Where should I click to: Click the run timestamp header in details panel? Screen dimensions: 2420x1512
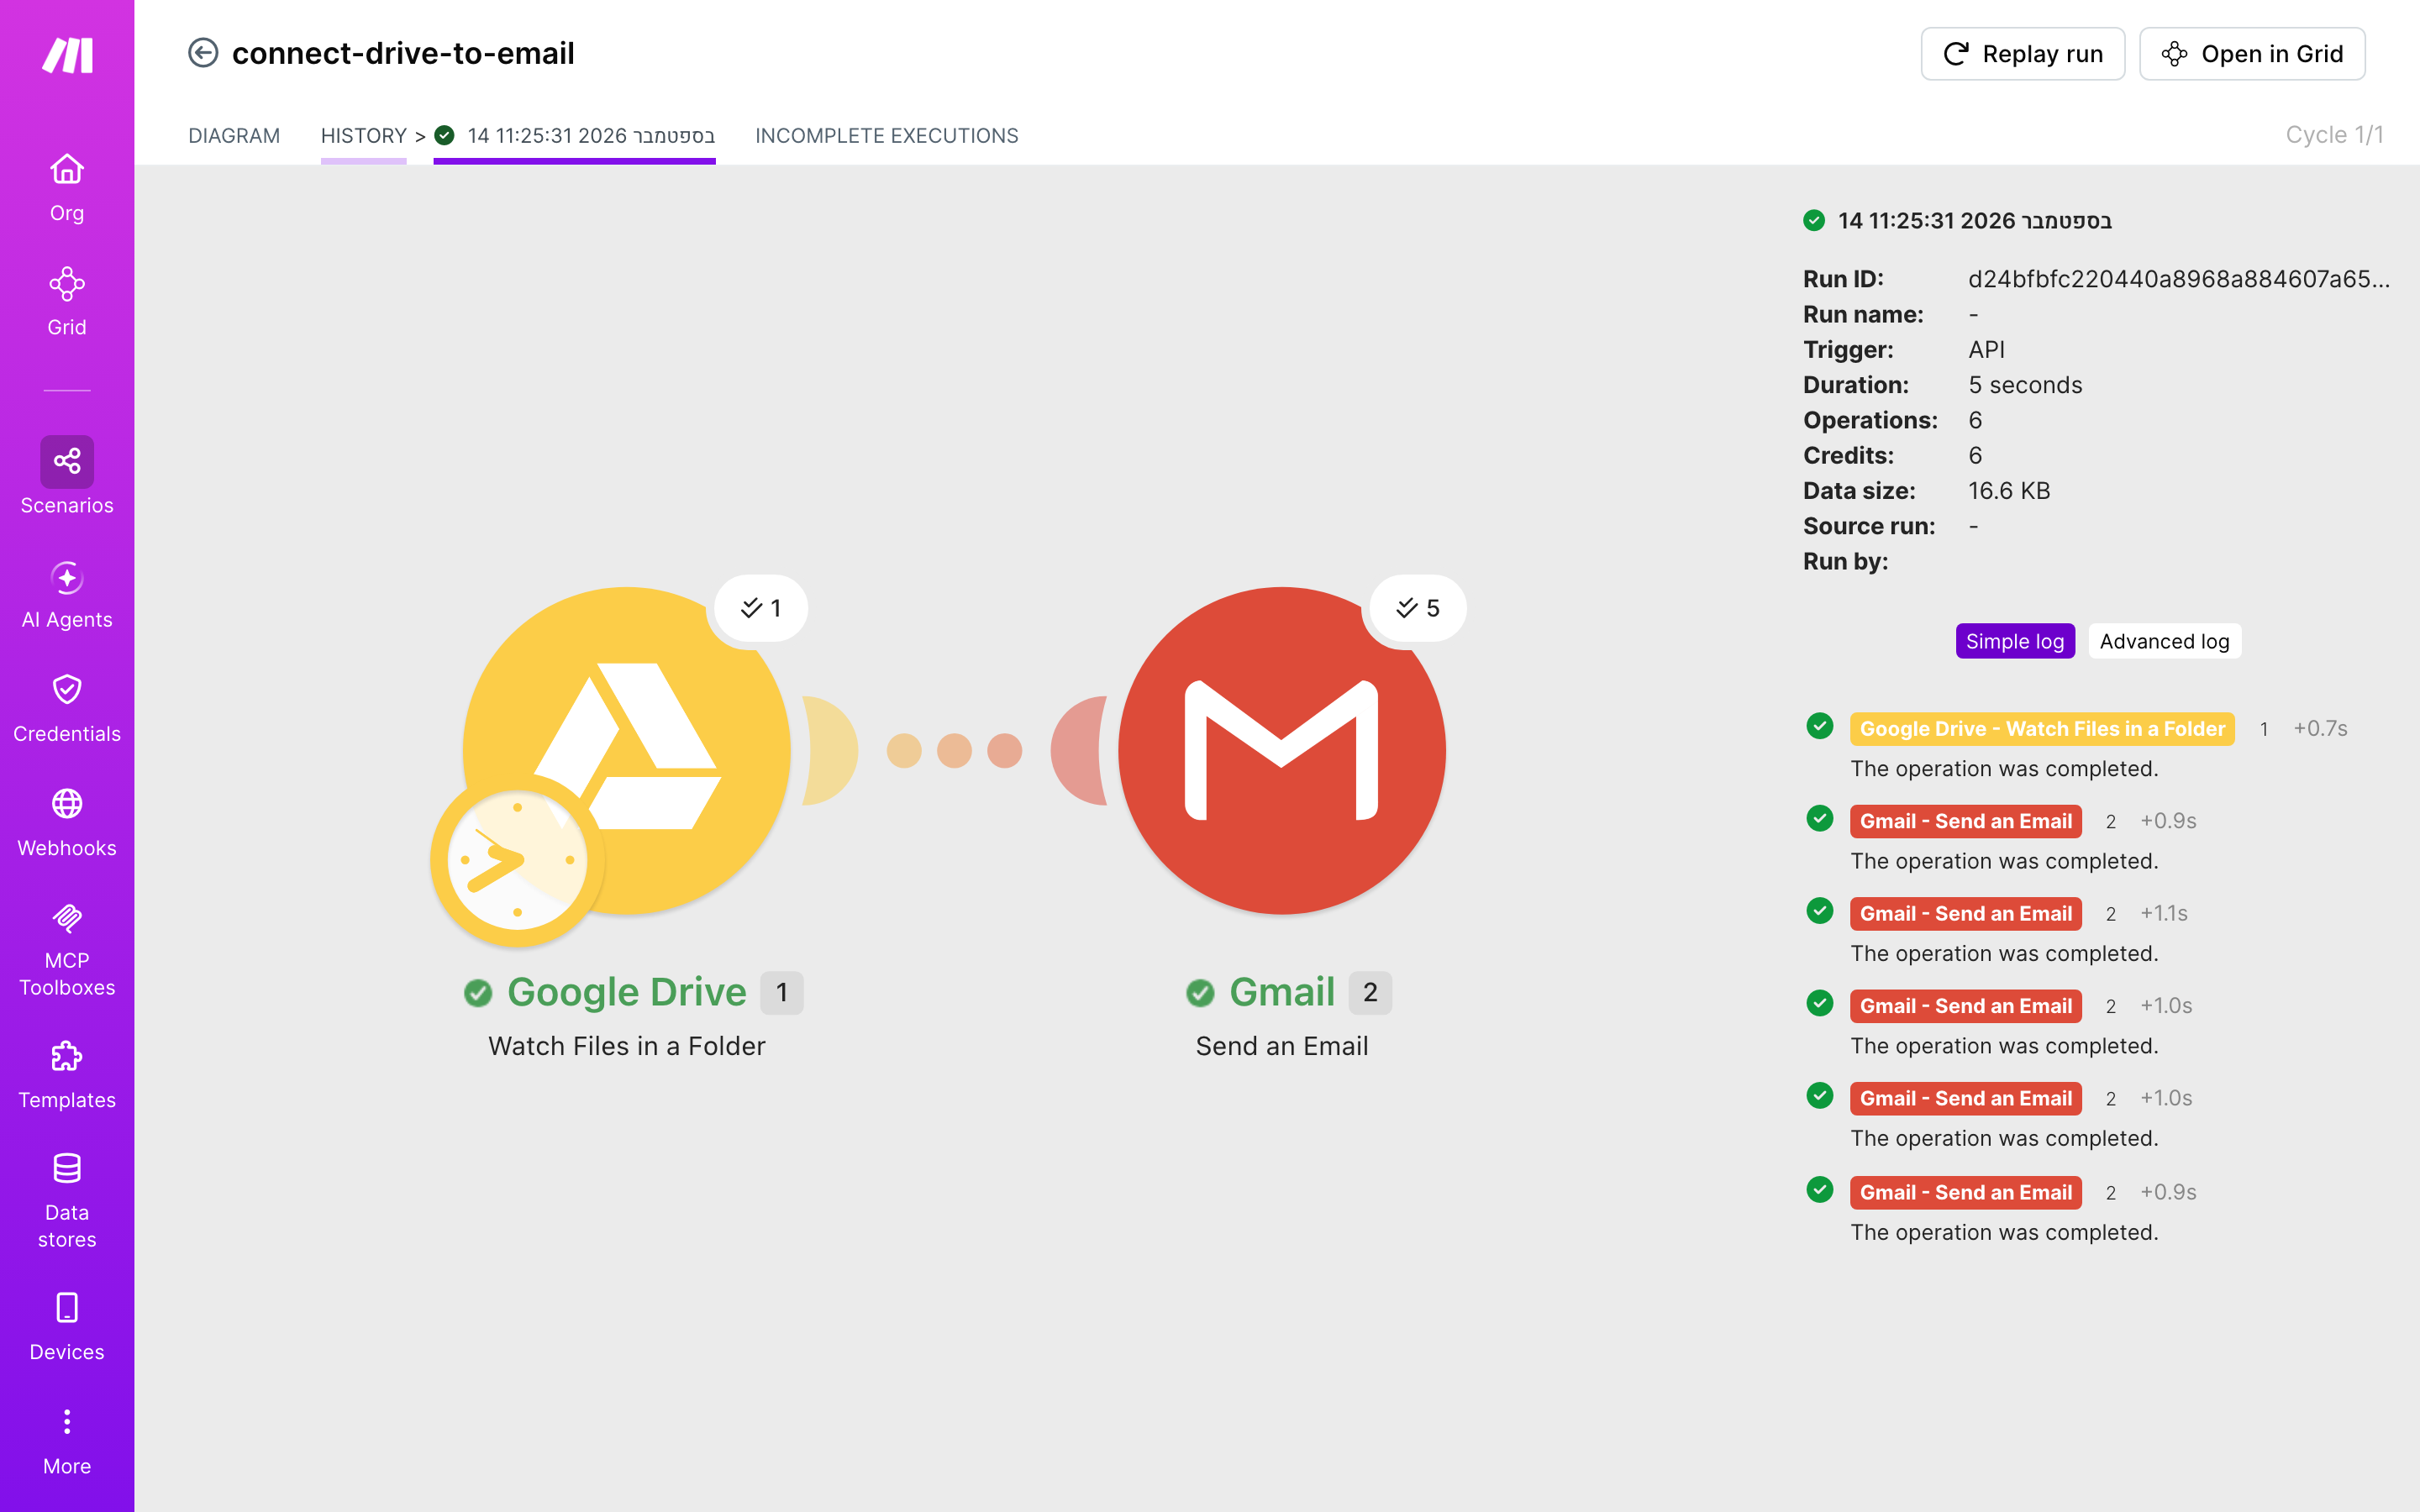[x=1974, y=221]
